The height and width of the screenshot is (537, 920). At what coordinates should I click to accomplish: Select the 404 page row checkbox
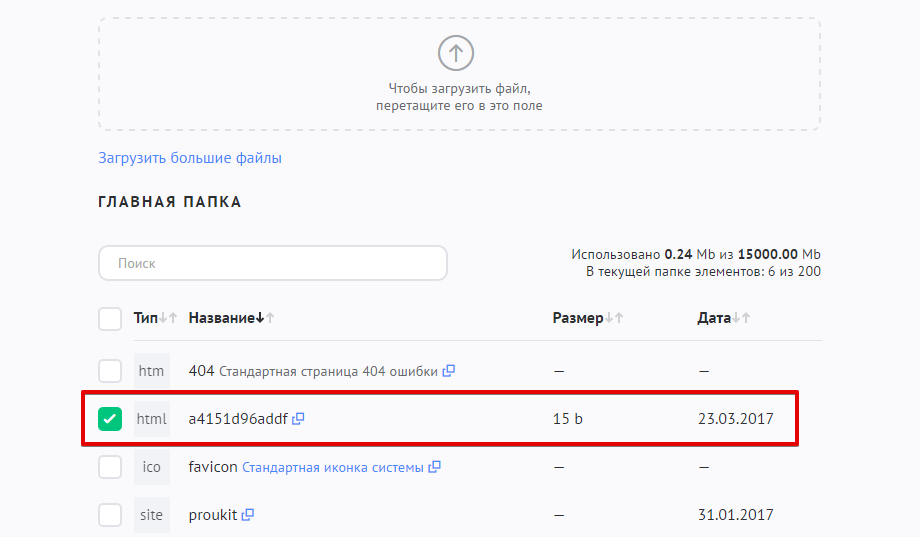point(110,371)
